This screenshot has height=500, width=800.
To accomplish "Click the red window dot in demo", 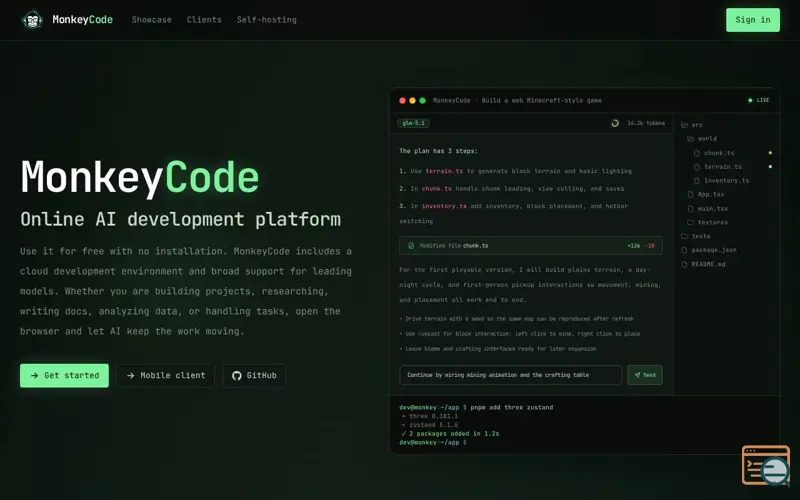I will [x=402, y=101].
